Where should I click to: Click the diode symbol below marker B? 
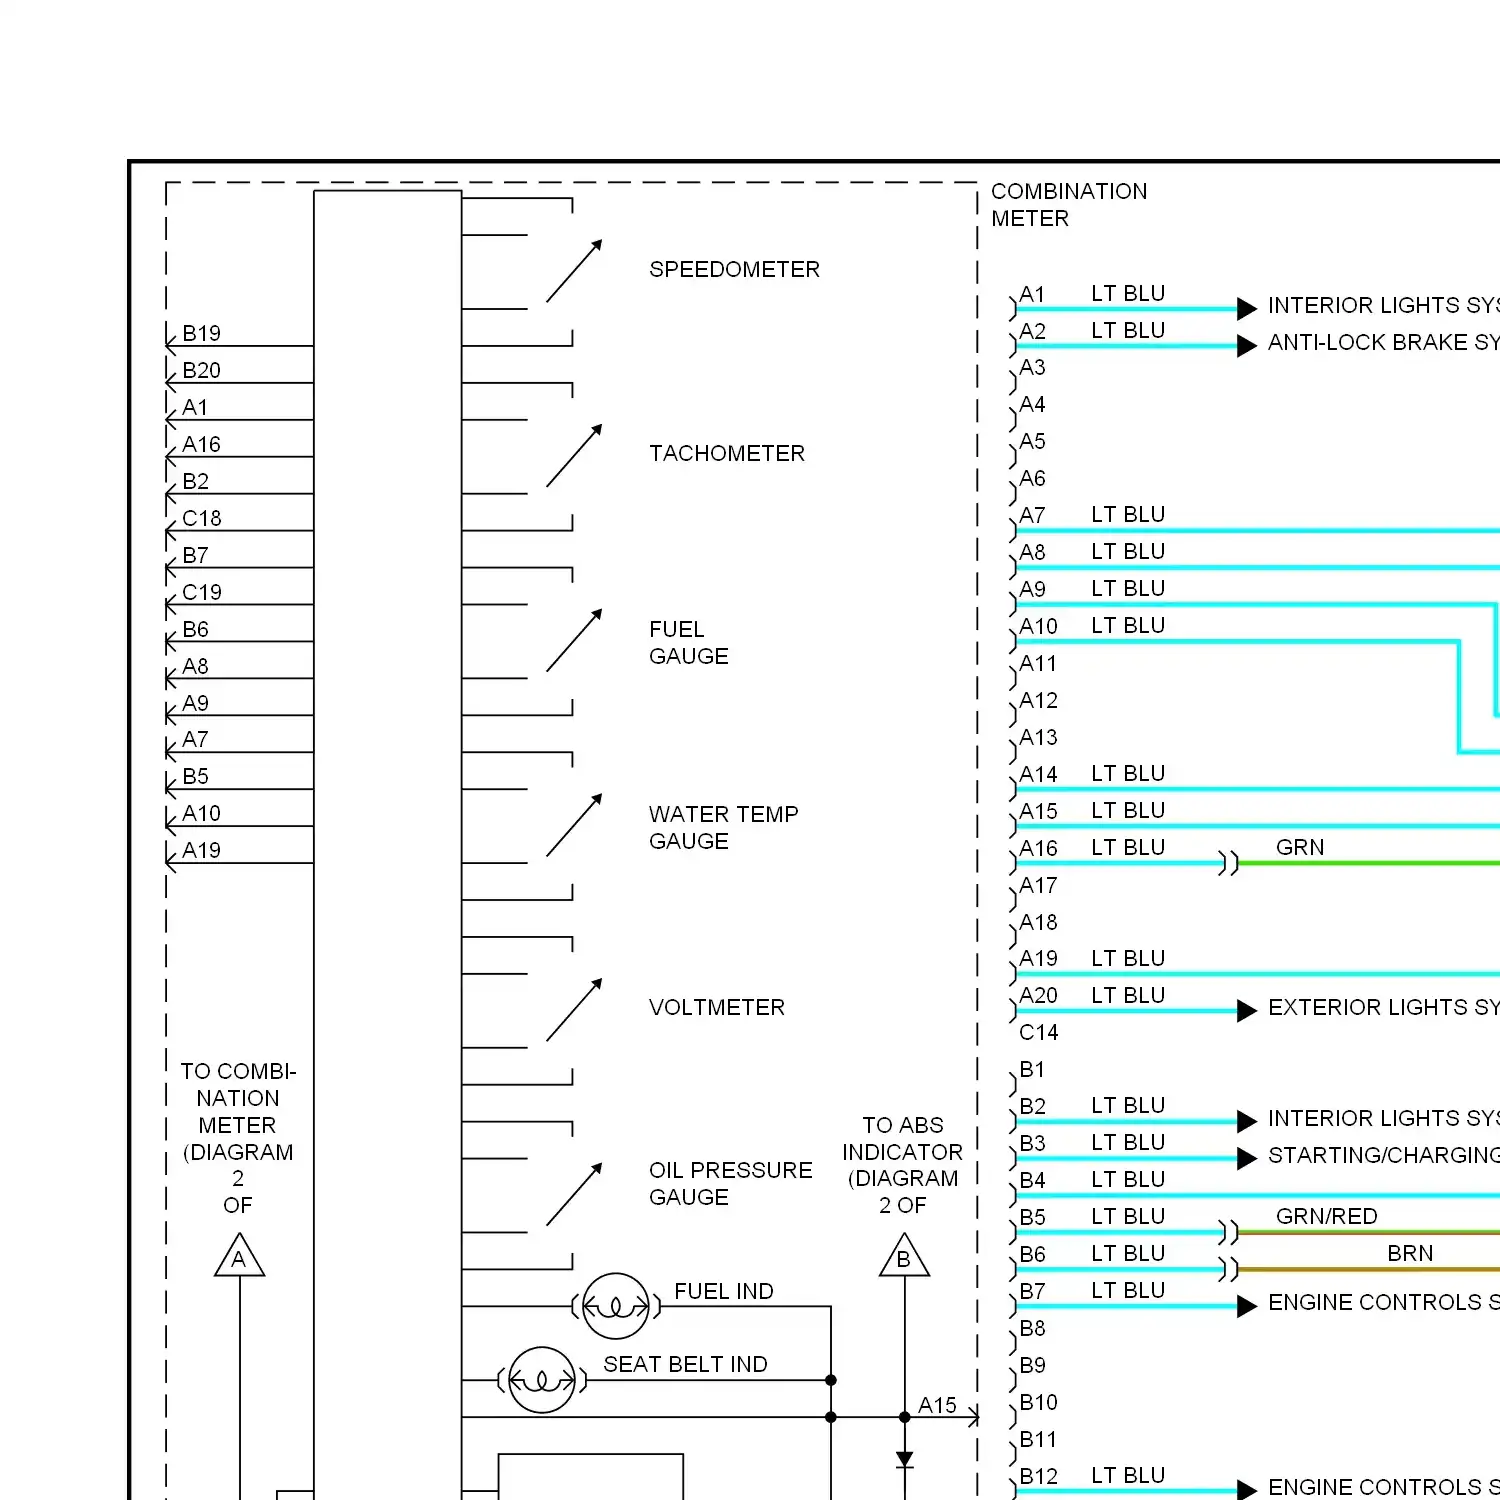pos(904,1460)
